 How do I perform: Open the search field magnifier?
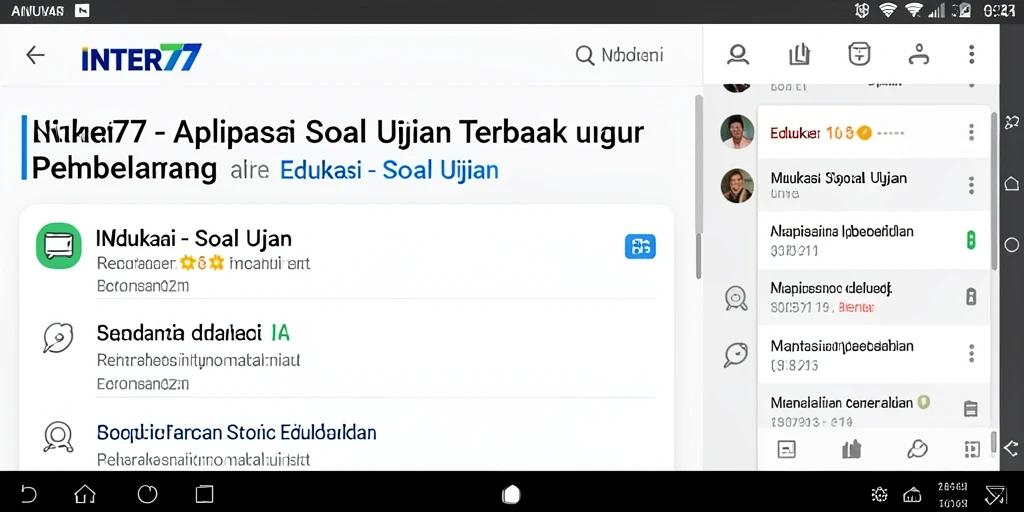tap(584, 56)
